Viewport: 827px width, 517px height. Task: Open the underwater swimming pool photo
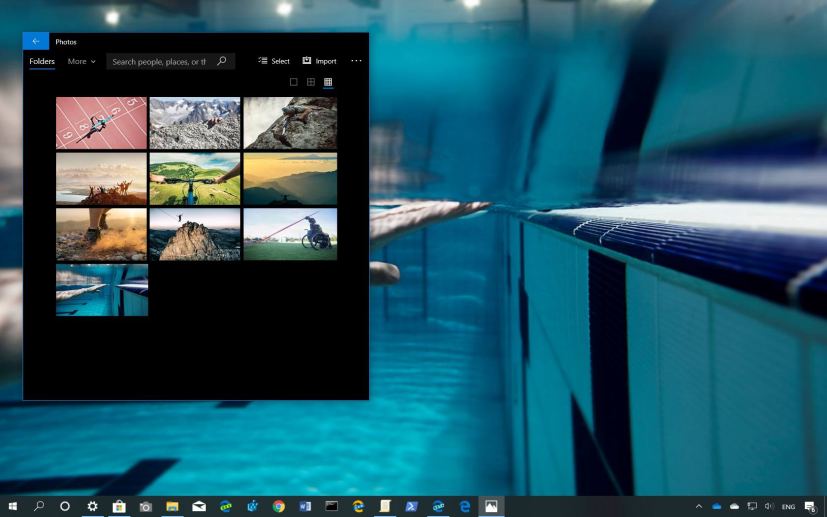pyautogui.click(x=102, y=290)
